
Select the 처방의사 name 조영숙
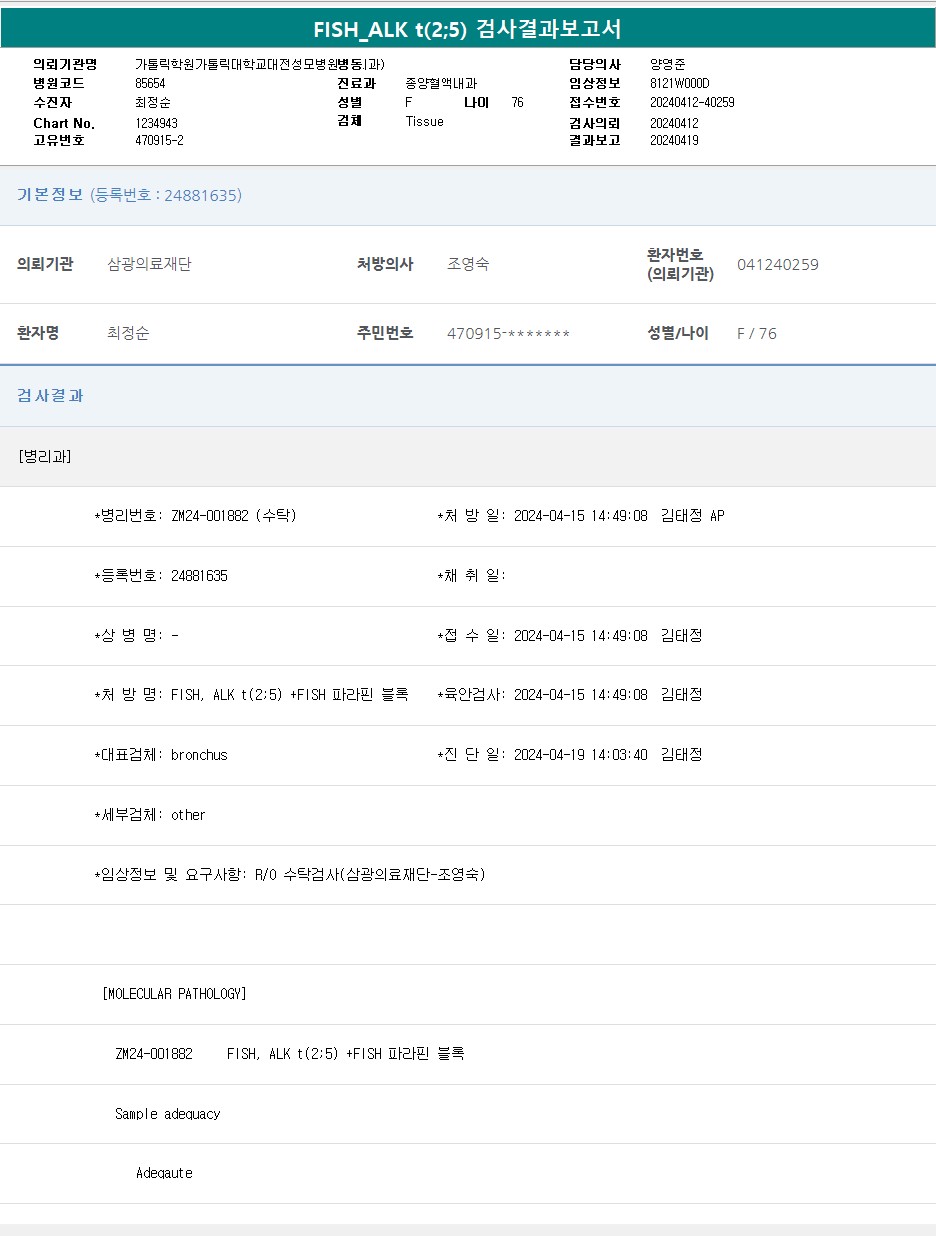pos(468,265)
